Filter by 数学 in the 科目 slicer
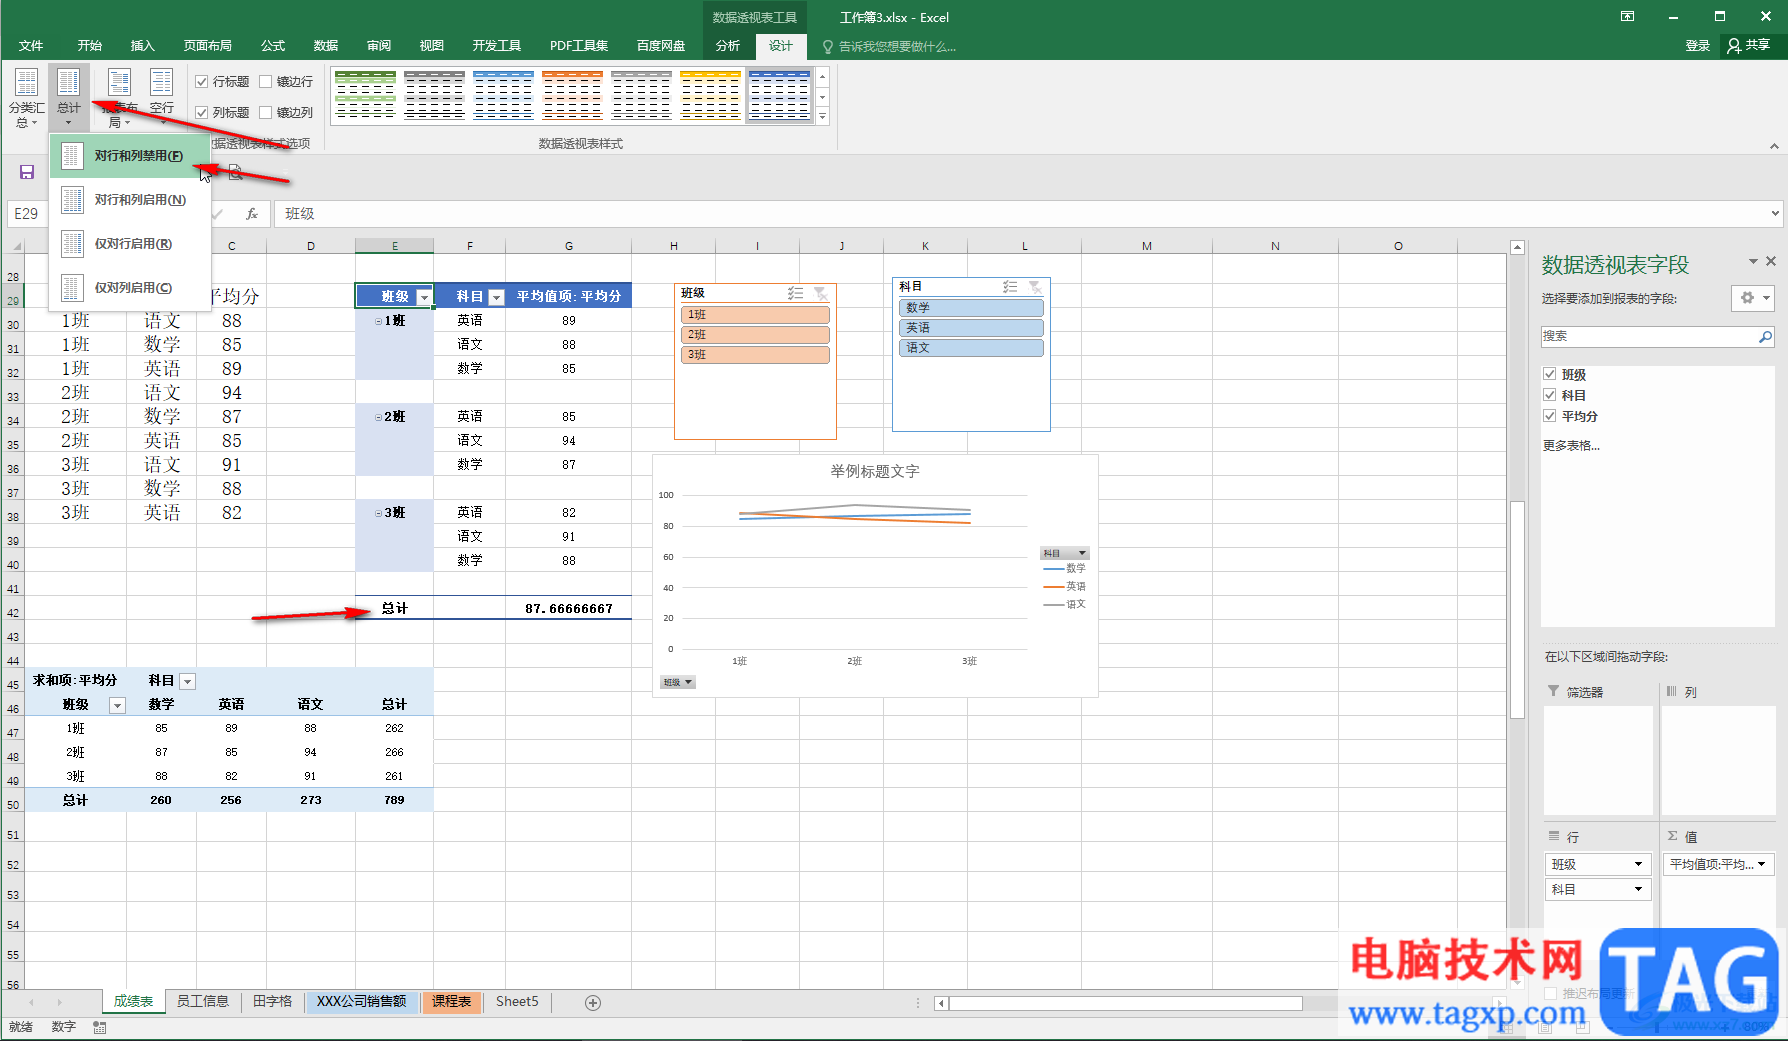 click(971, 308)
